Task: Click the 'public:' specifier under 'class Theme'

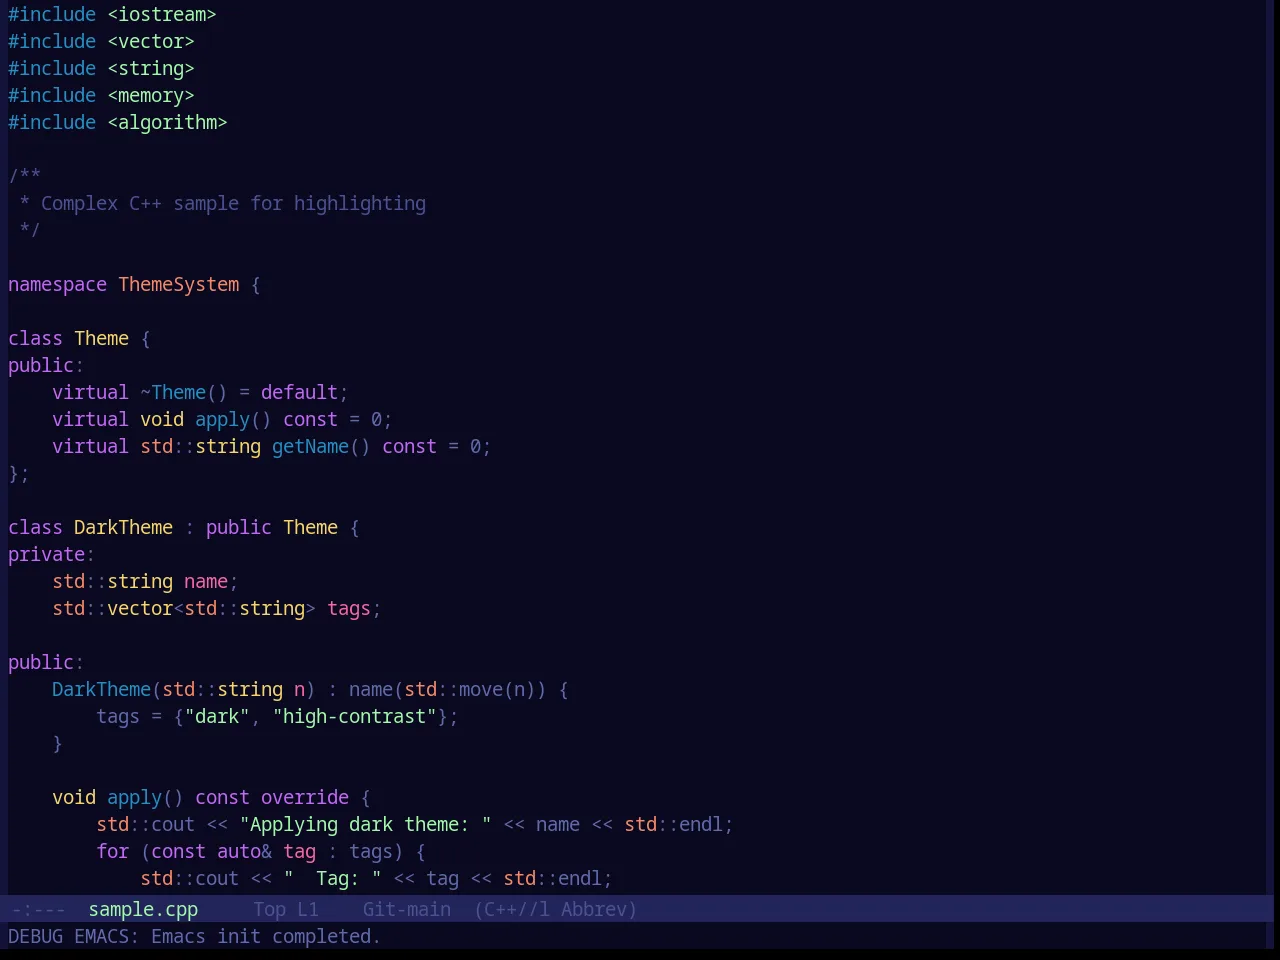Action: pyautogui.click(x=46, y=366)
